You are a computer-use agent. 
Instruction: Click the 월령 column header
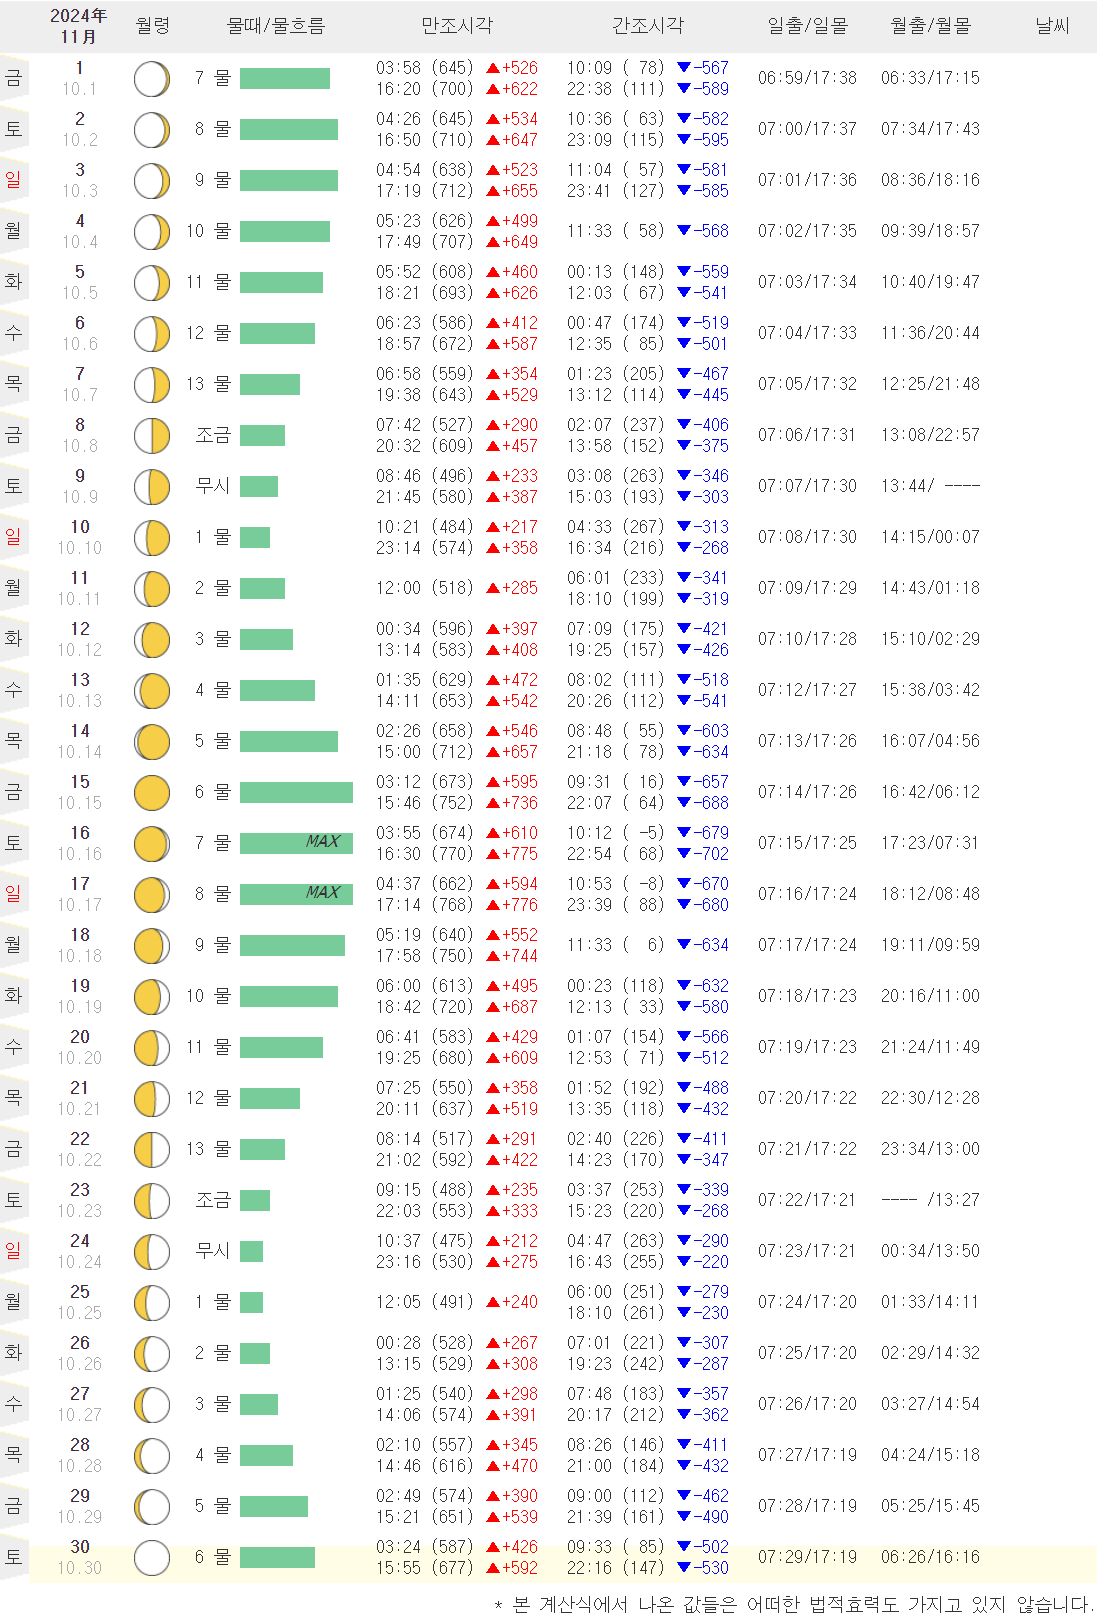152,26
